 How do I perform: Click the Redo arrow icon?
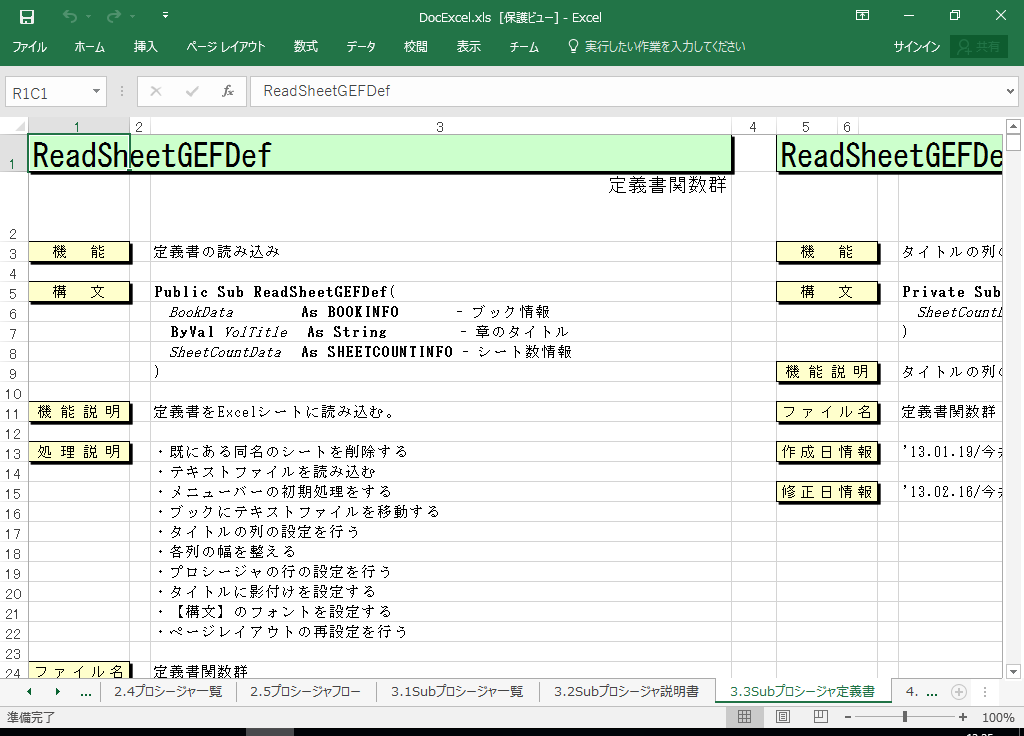pos(113,16)
